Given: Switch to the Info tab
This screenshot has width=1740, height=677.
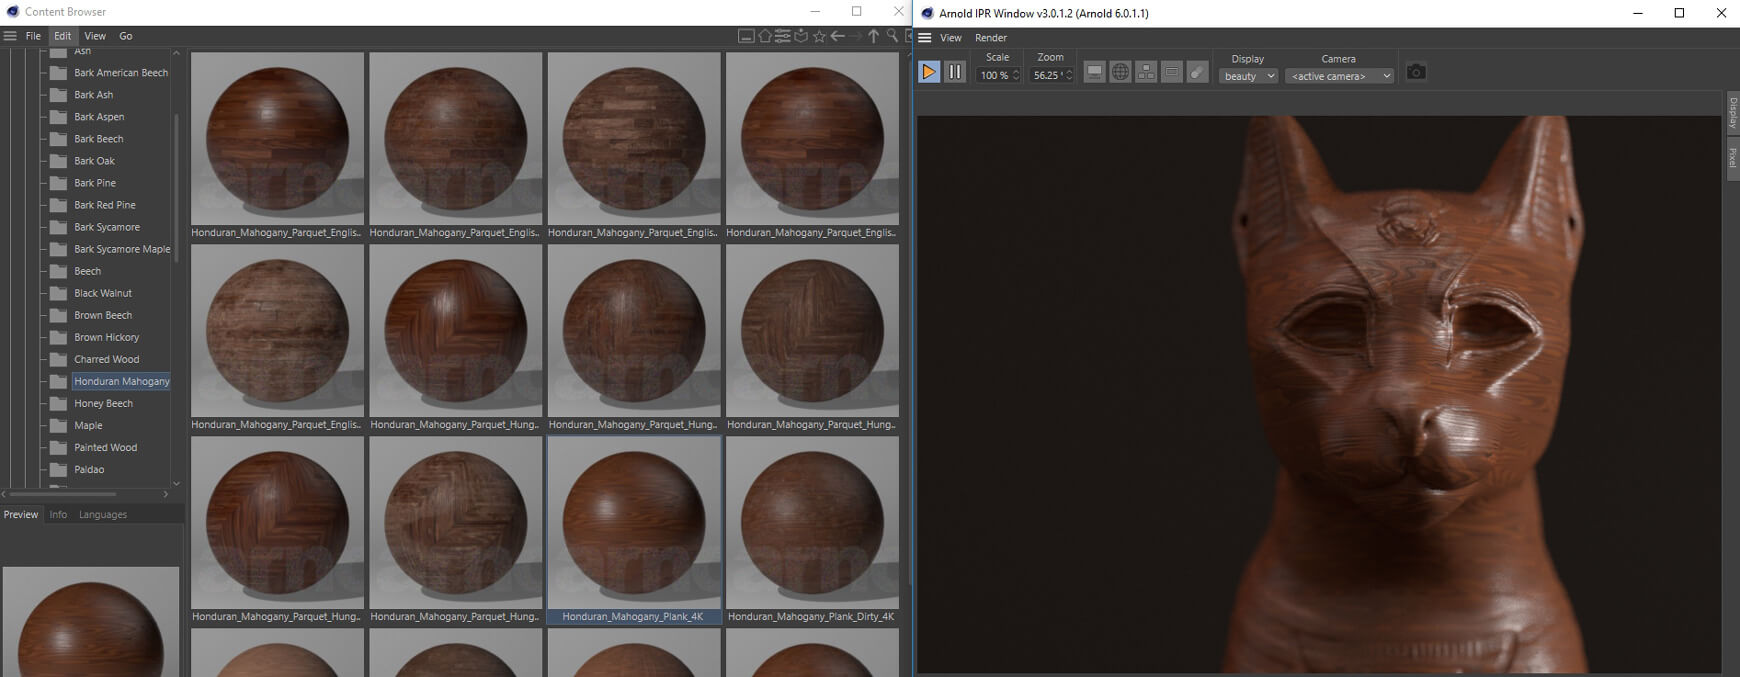Looking at the screenshot, I should click(x=58, y=514).
